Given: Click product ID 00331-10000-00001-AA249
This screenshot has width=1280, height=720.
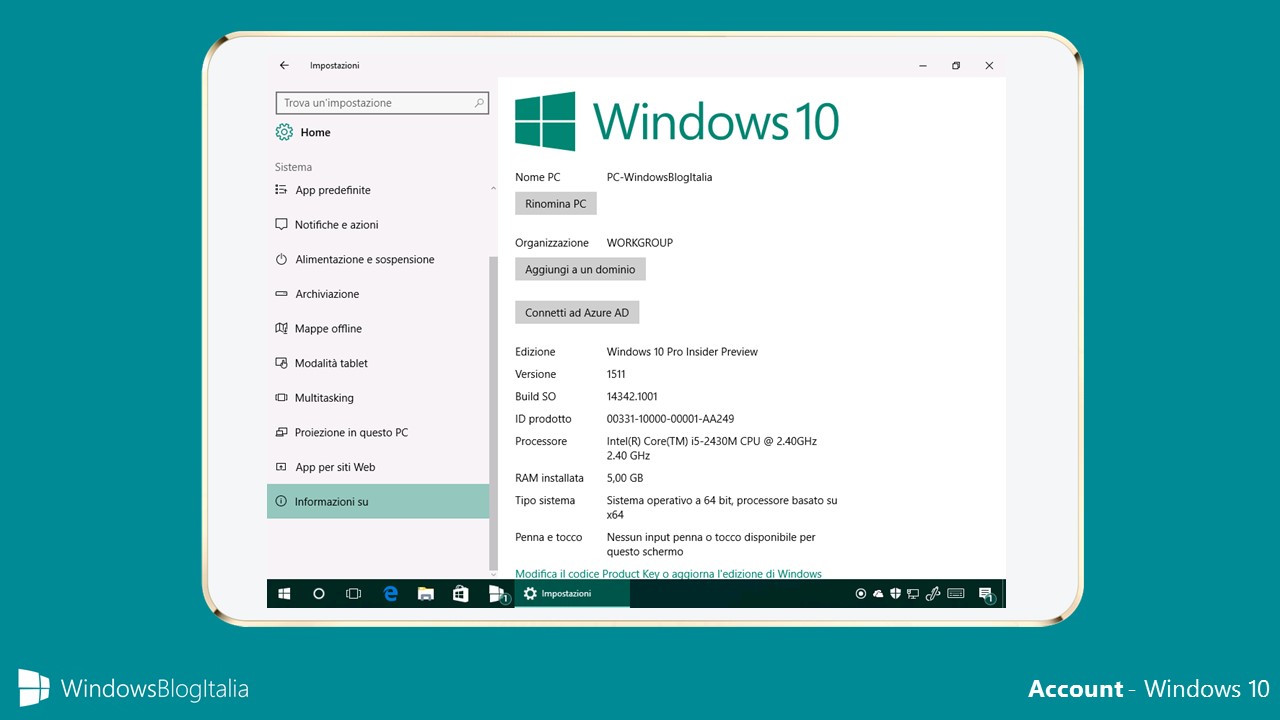Looking at the screenshot, I should [670, 419].
